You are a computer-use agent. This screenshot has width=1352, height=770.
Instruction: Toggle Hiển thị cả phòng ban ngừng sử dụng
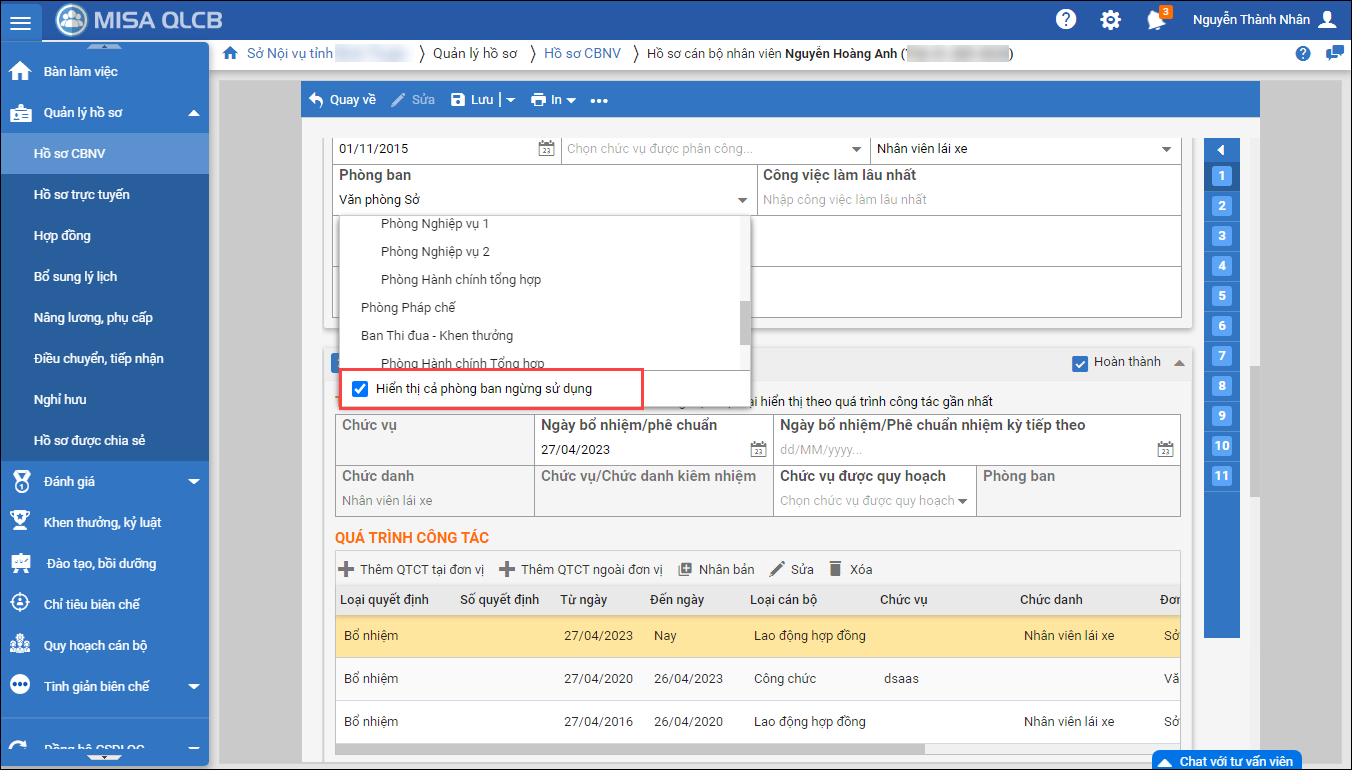point(361,389)
